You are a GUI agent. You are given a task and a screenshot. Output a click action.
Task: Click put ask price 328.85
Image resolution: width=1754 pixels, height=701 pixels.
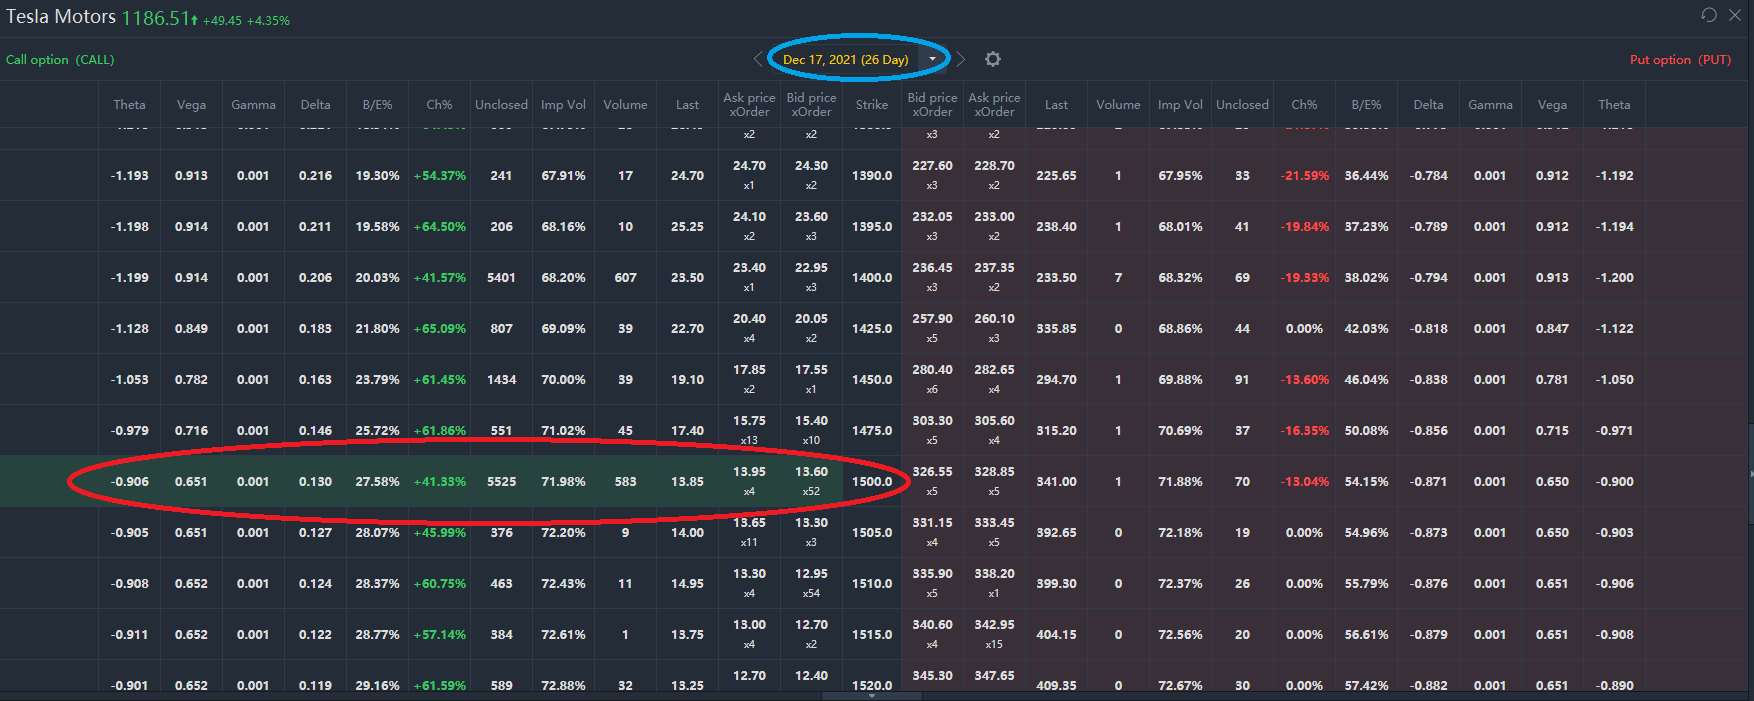tap(994, 472)
